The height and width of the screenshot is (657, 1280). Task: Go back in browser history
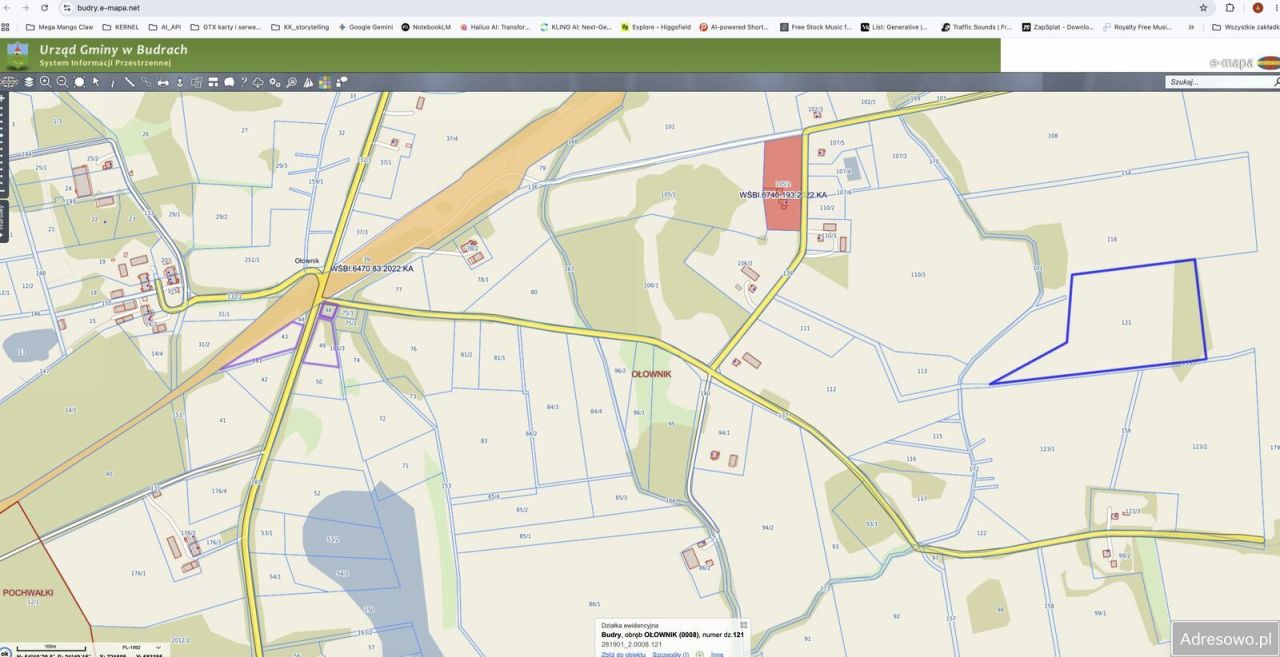7,7
